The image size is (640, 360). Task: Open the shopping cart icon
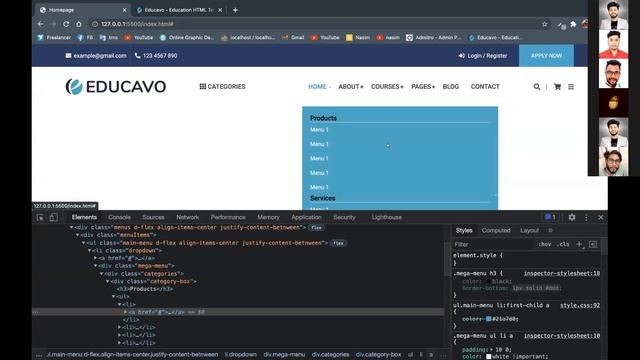pos(557,87)
